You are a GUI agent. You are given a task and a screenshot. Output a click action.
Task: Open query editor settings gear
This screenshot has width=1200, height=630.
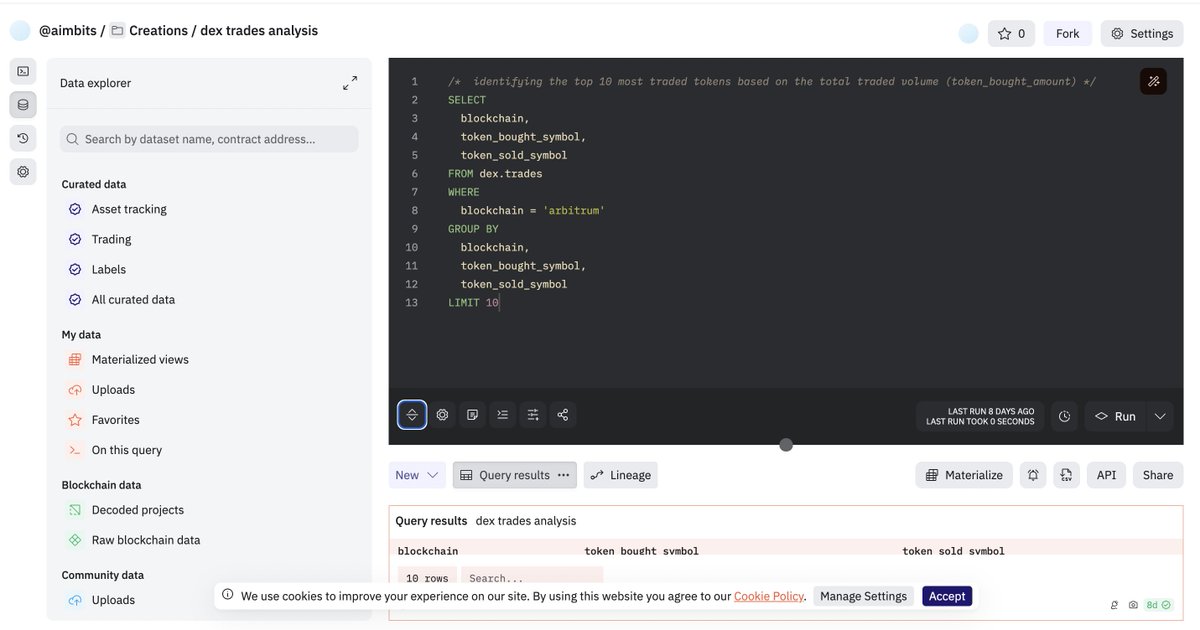click(x=442, y=415)
